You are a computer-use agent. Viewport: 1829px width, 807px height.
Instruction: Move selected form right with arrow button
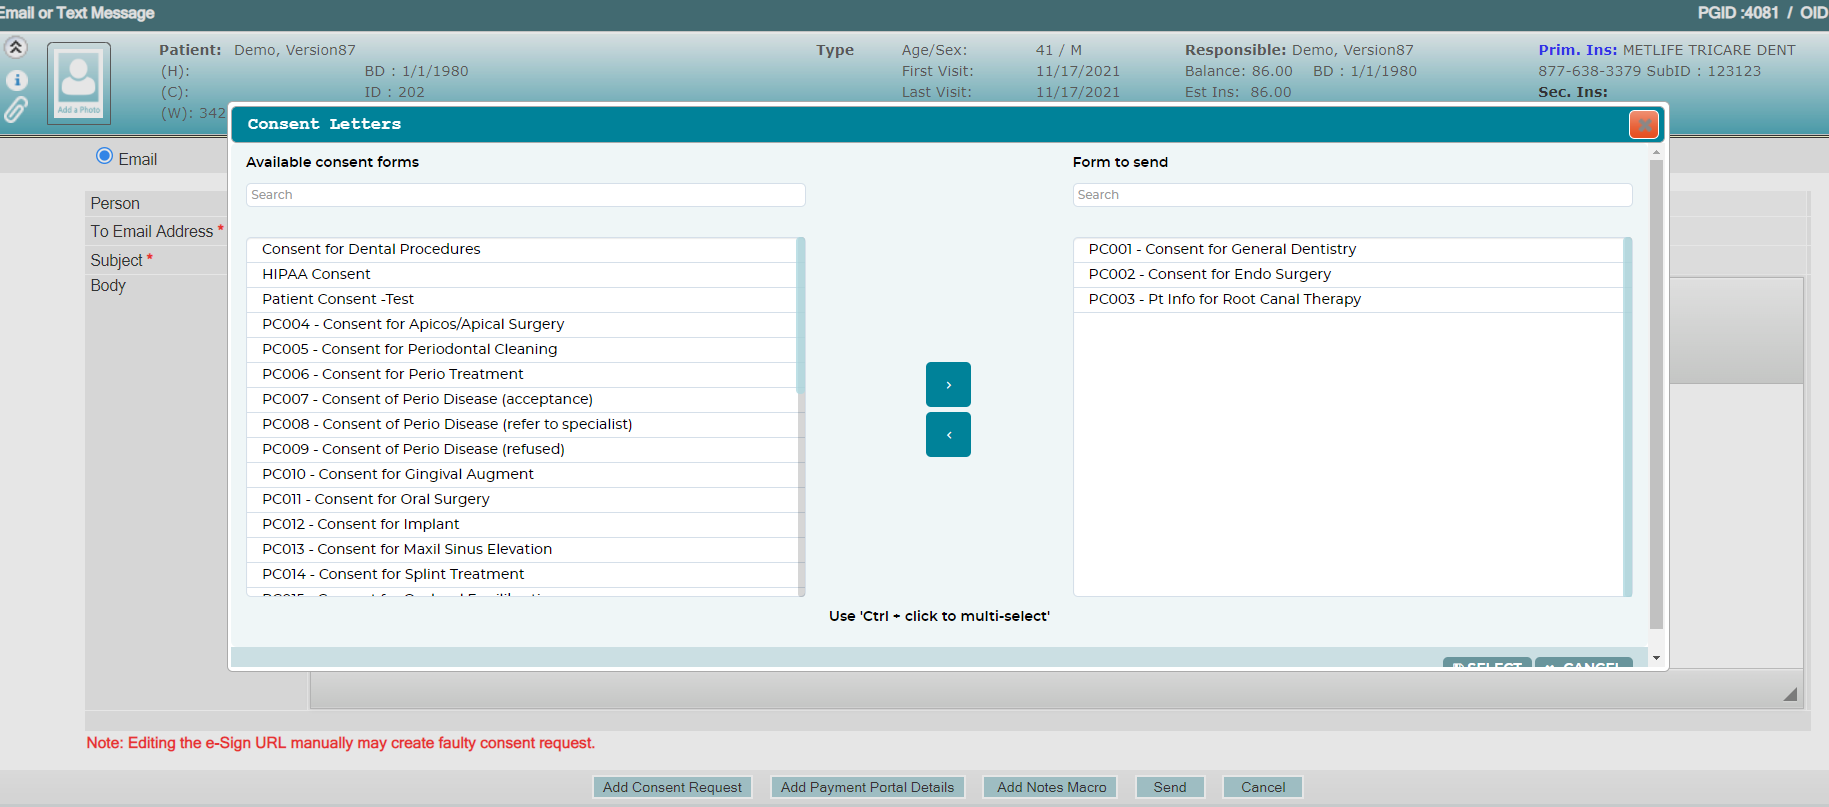(x=948, y=384)
